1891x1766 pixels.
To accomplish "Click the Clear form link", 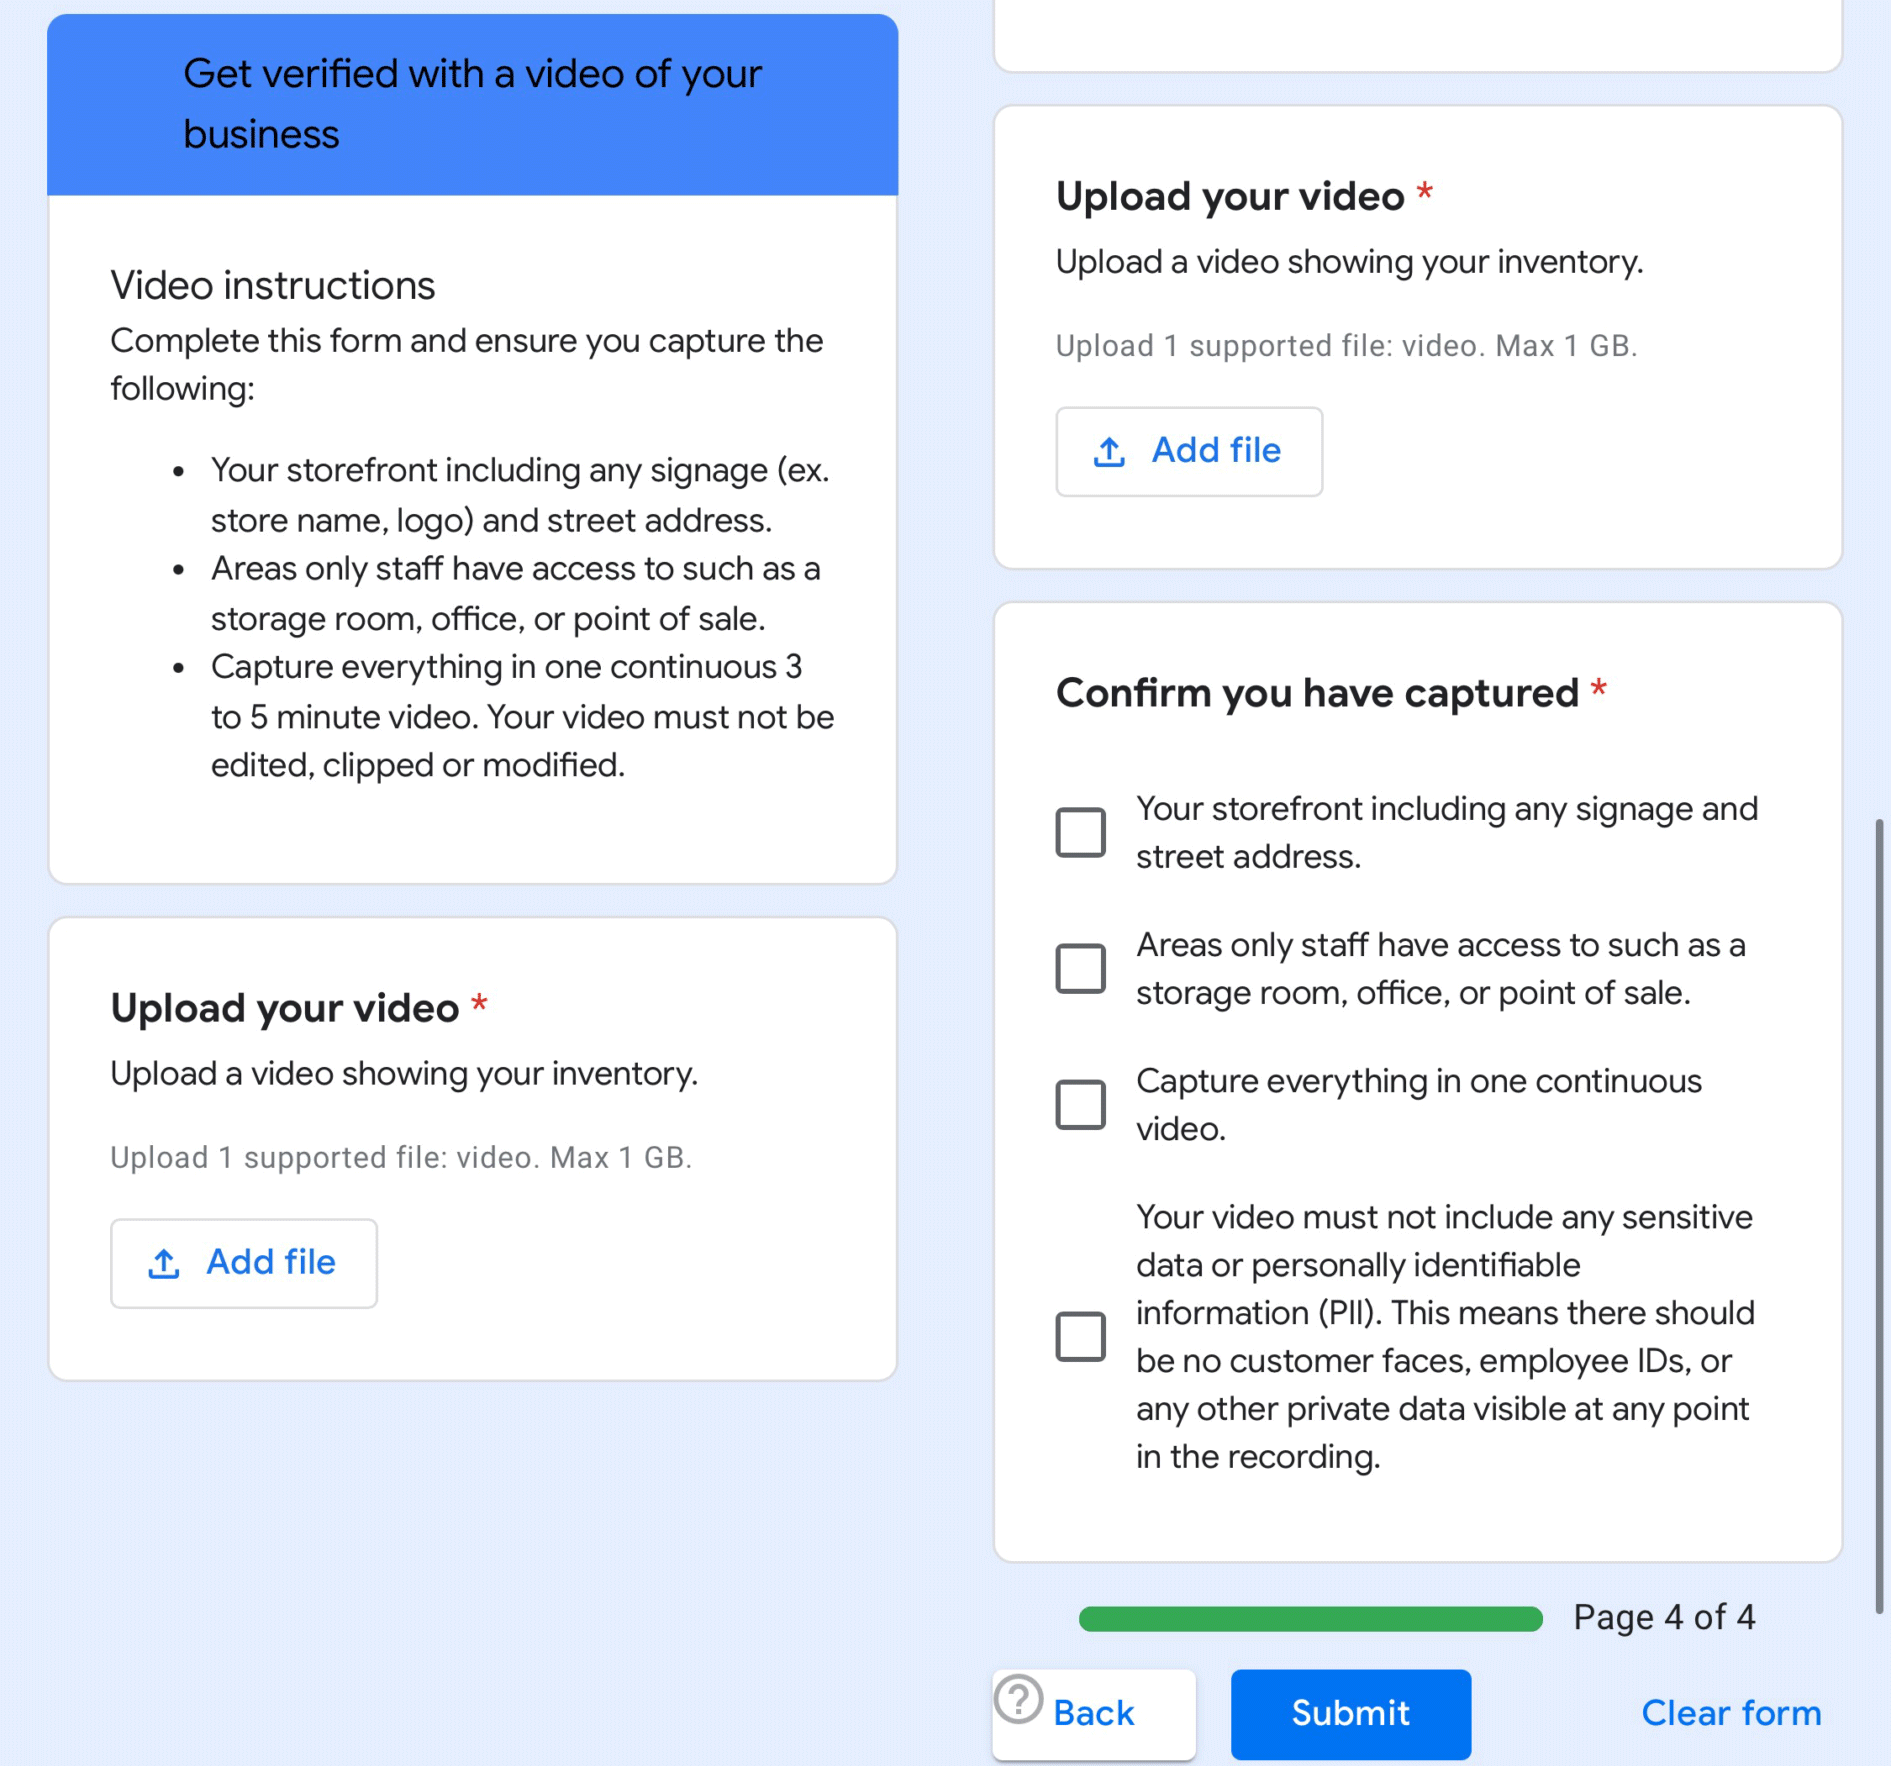I will [1731, 1713].
